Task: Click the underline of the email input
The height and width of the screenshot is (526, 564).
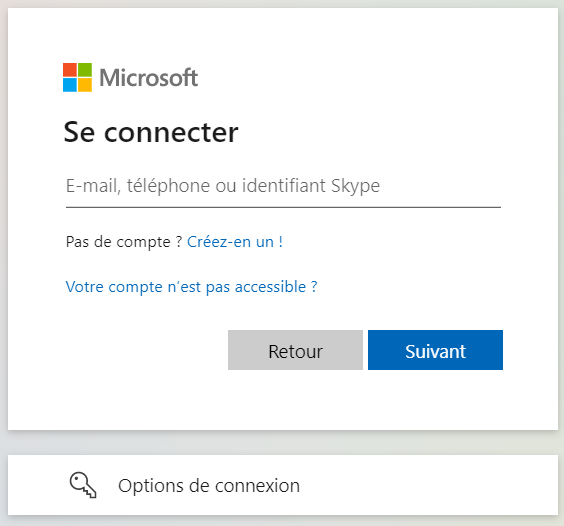Action: point(283,207)
